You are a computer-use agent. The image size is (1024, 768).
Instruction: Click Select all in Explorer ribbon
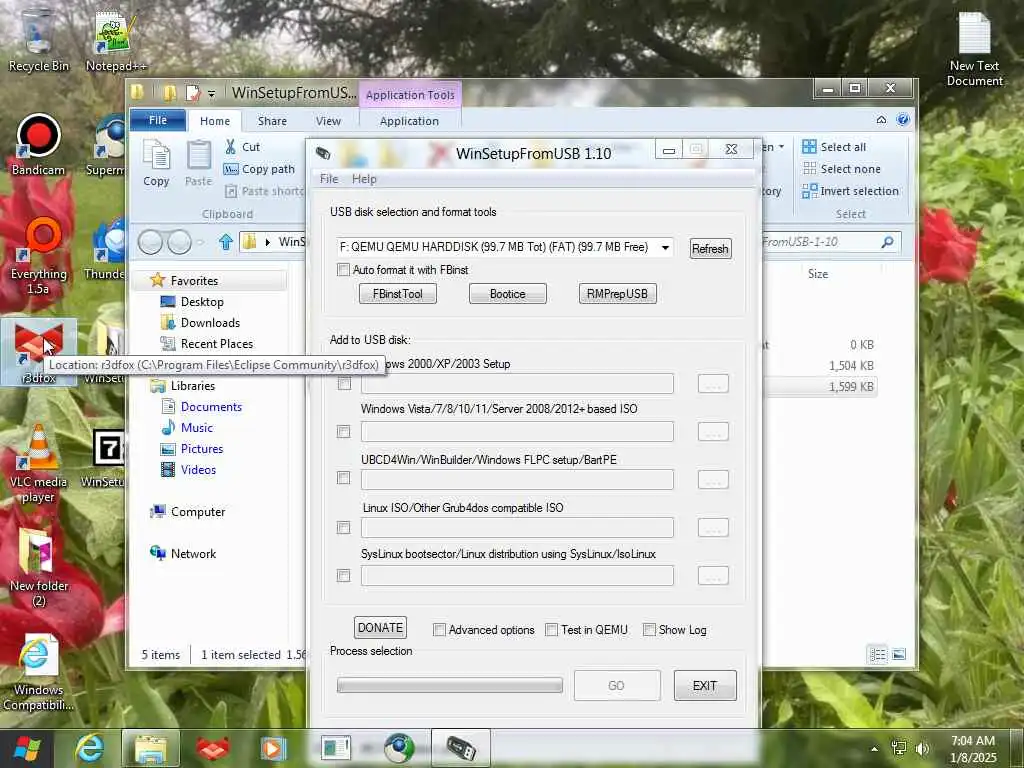(834, 147)
